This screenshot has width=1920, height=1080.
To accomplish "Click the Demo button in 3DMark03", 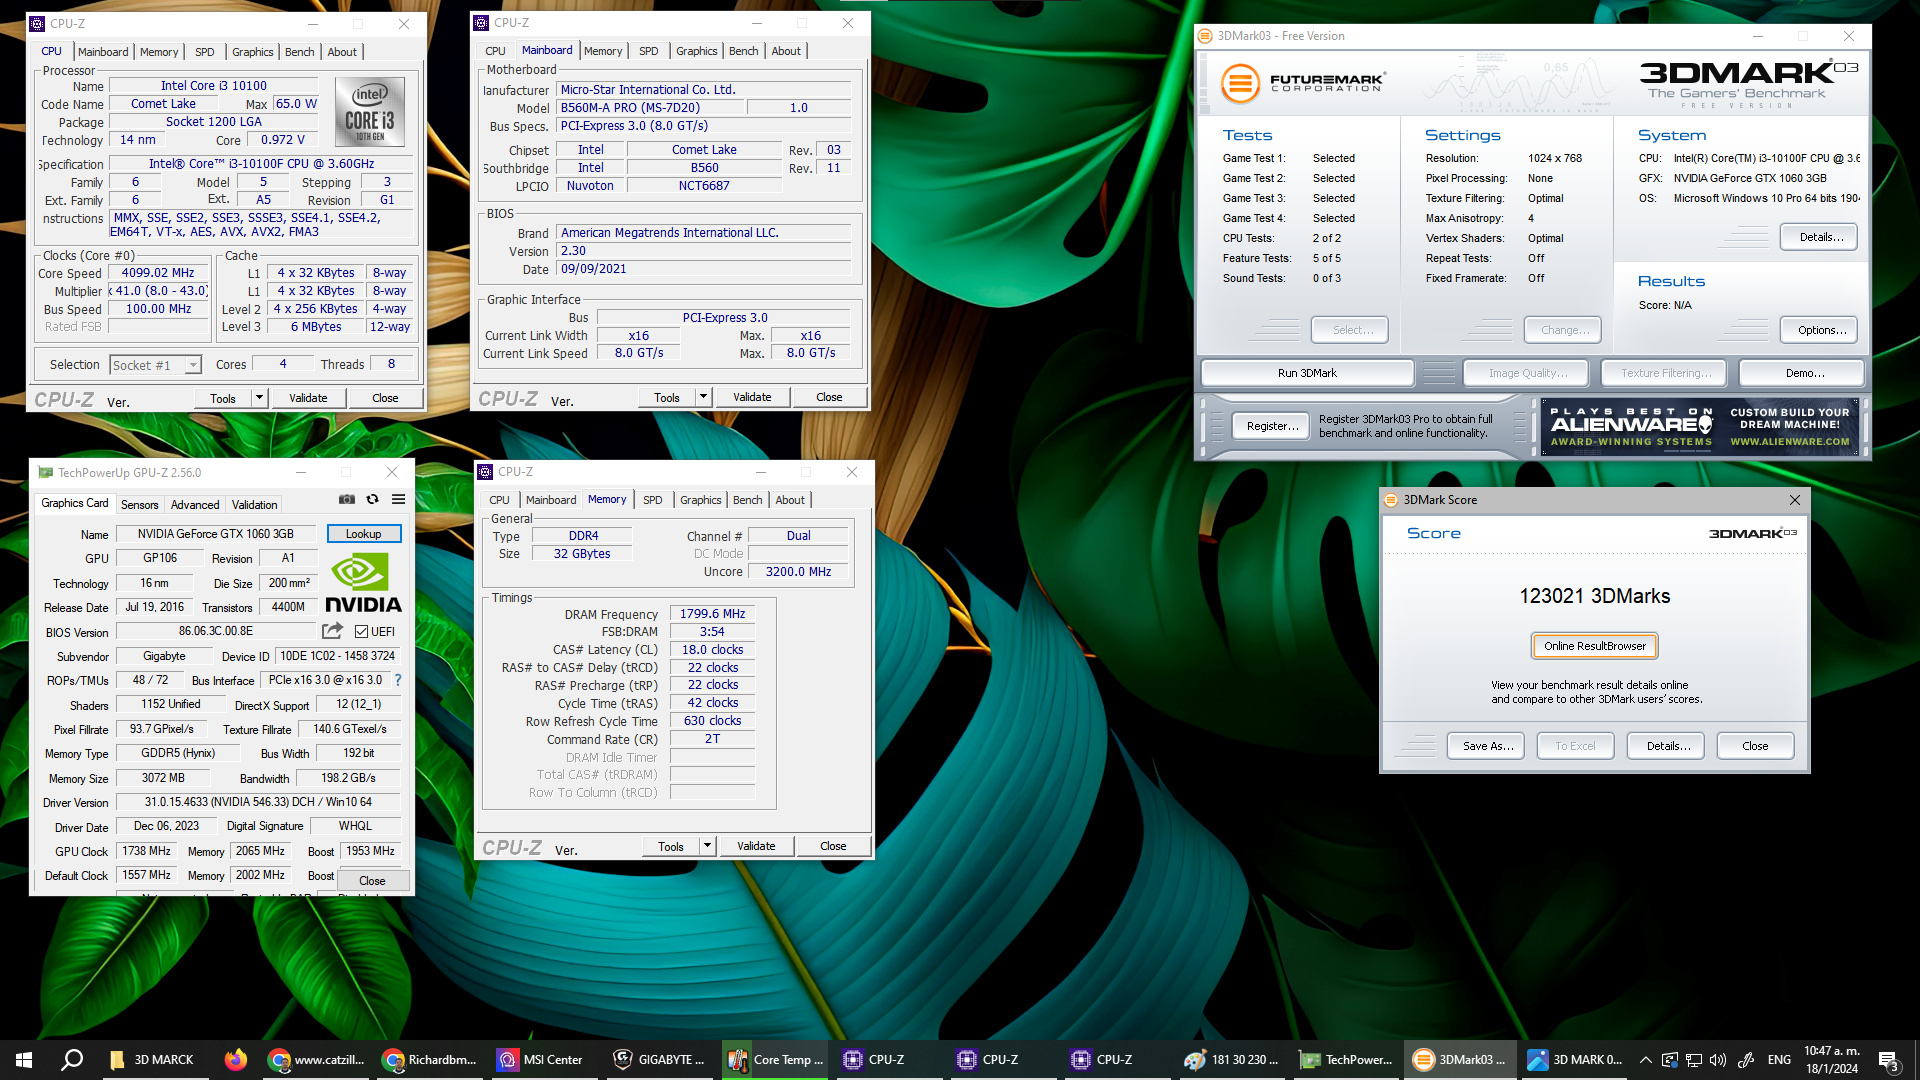I will [x=1803, y=373].
